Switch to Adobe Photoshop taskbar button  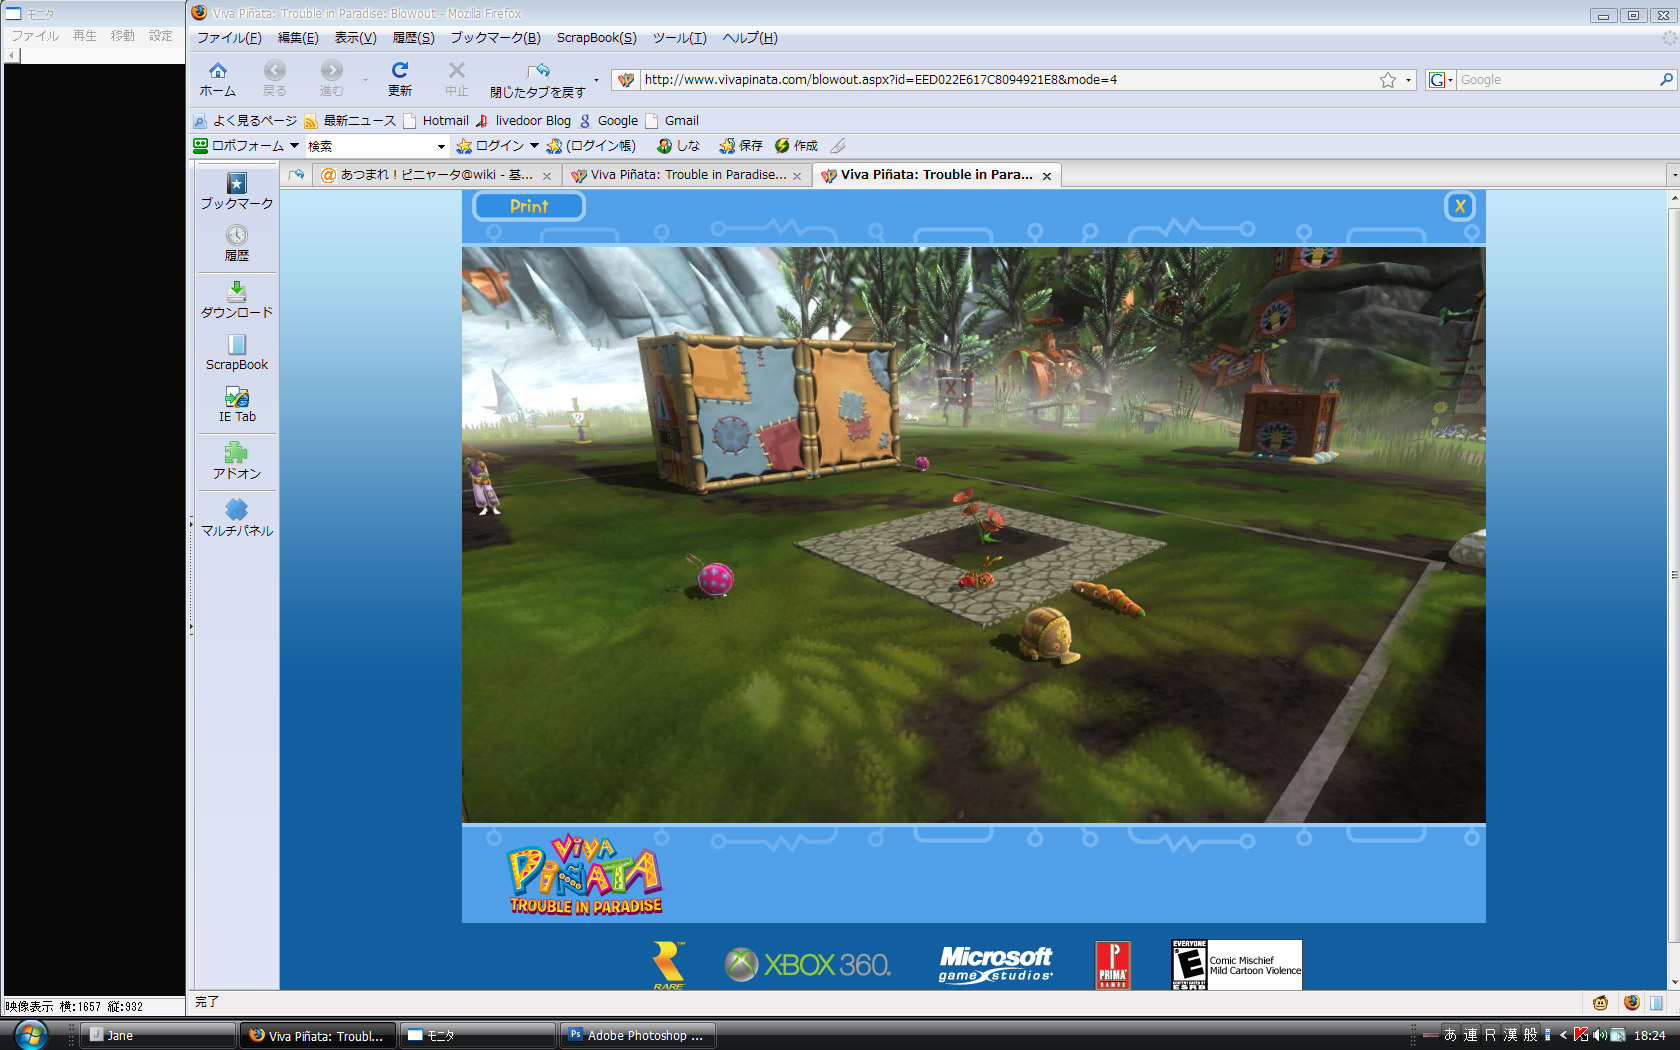point(637,1036)
